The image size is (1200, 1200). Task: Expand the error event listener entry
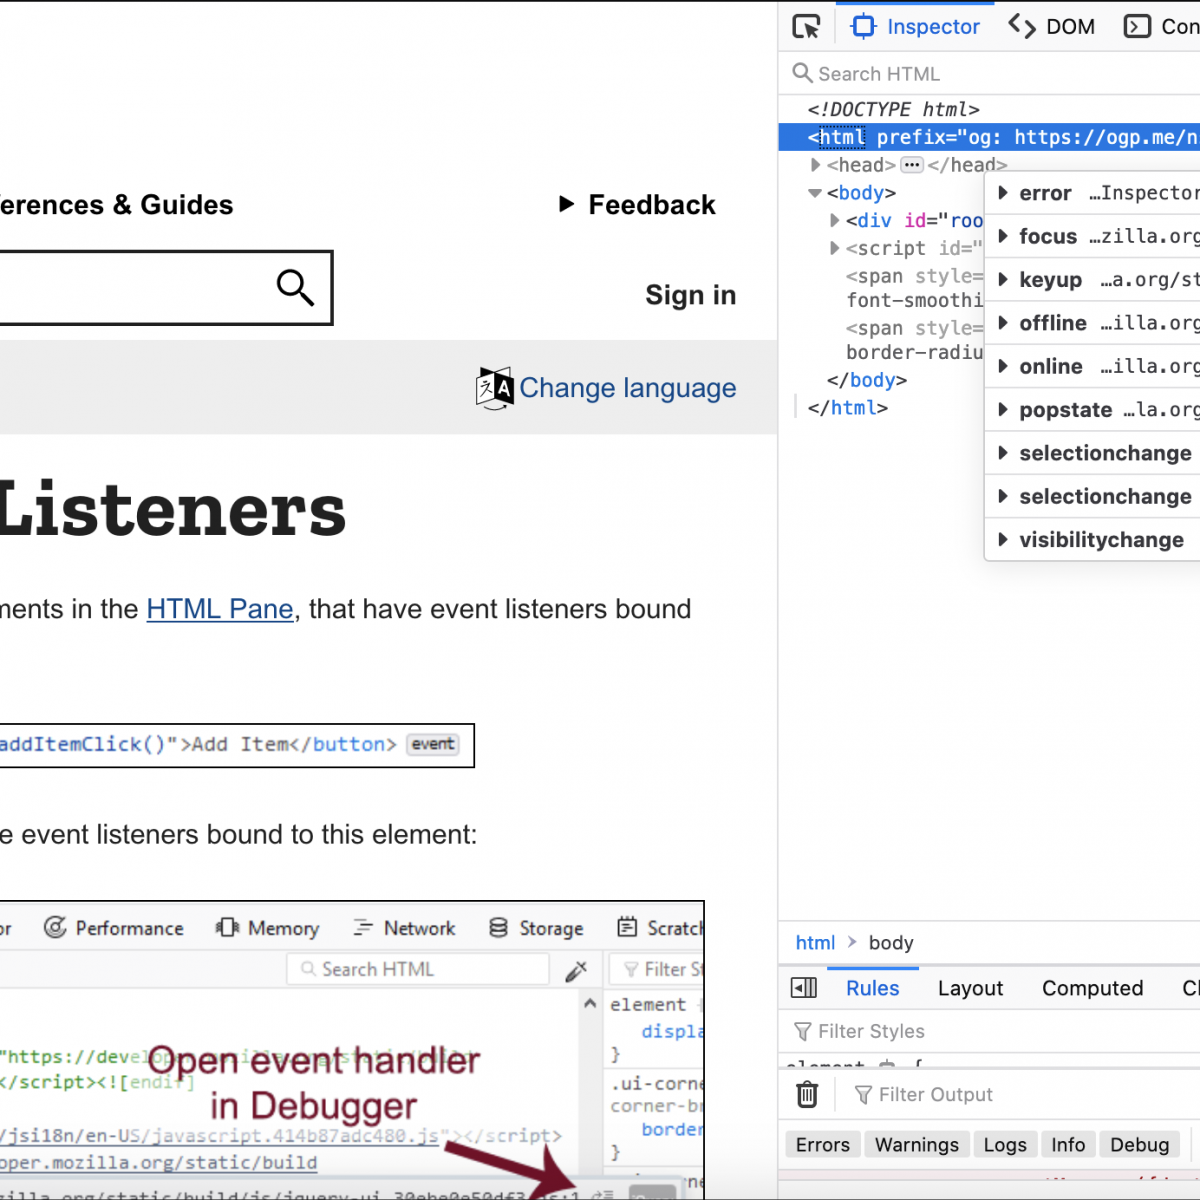pos(1003,193)
